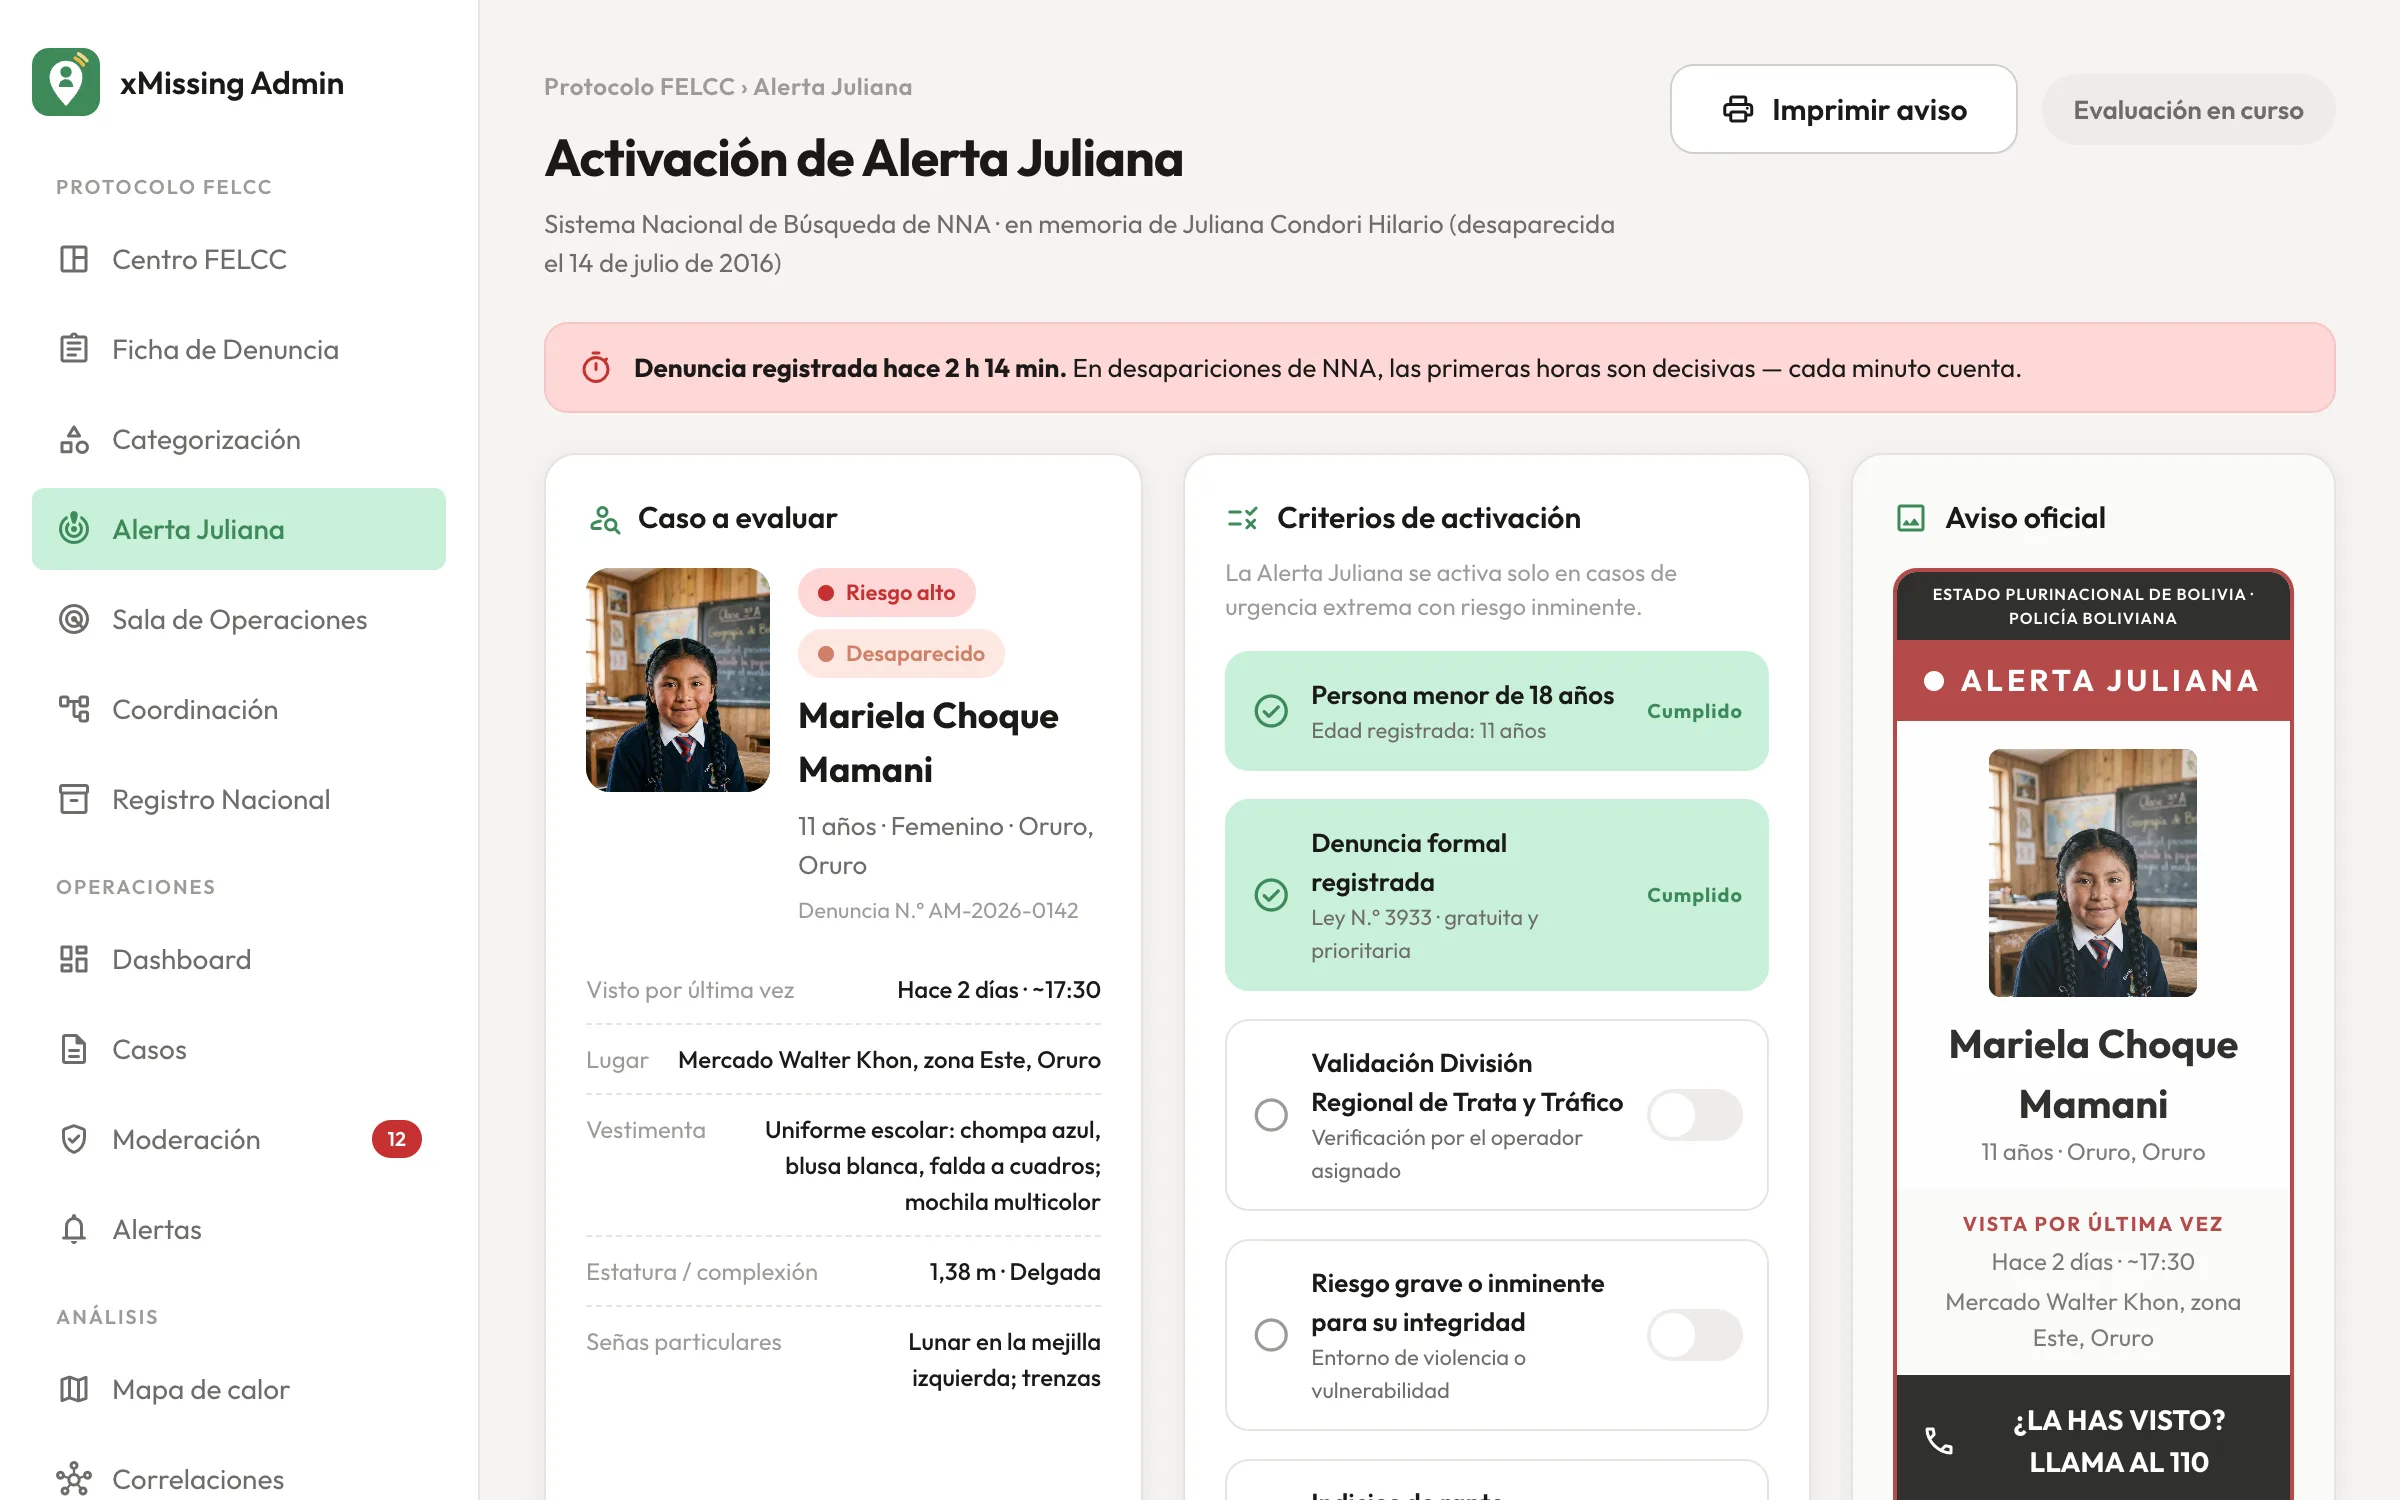Open Sala de Operaciones
Viewport: 2400px width, 1500px height.
tap(239, 619)
